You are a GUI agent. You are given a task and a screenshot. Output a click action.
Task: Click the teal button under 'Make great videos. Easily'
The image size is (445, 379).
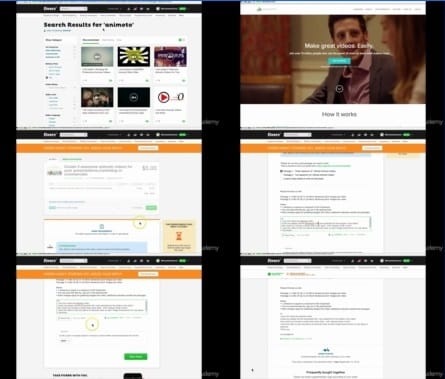[x=339, y=61]
